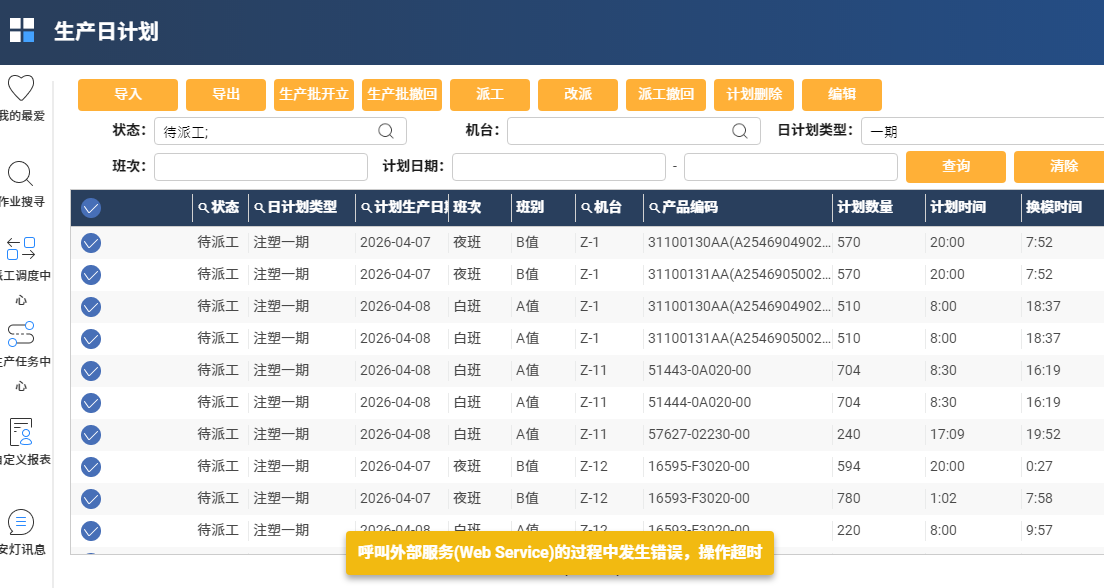
Task: Open 派工调度中心 sidebar icon
Action: (x=21, y=249)
